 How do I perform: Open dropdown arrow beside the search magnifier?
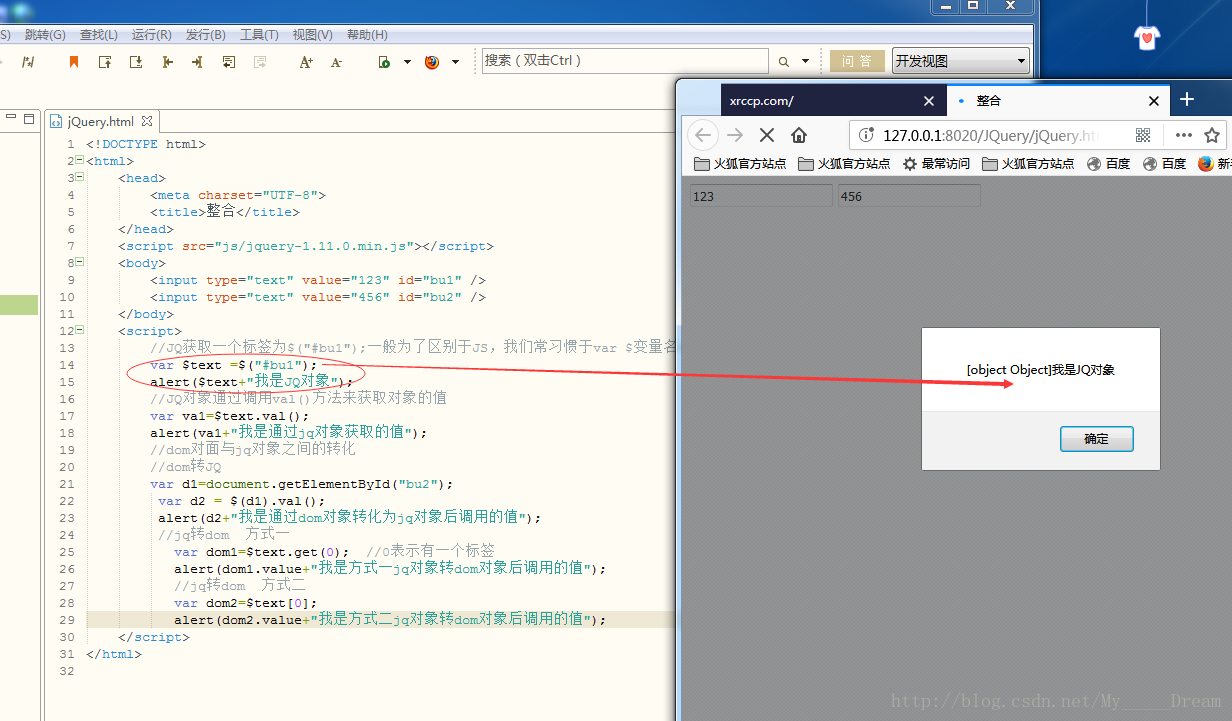point(806,62)
